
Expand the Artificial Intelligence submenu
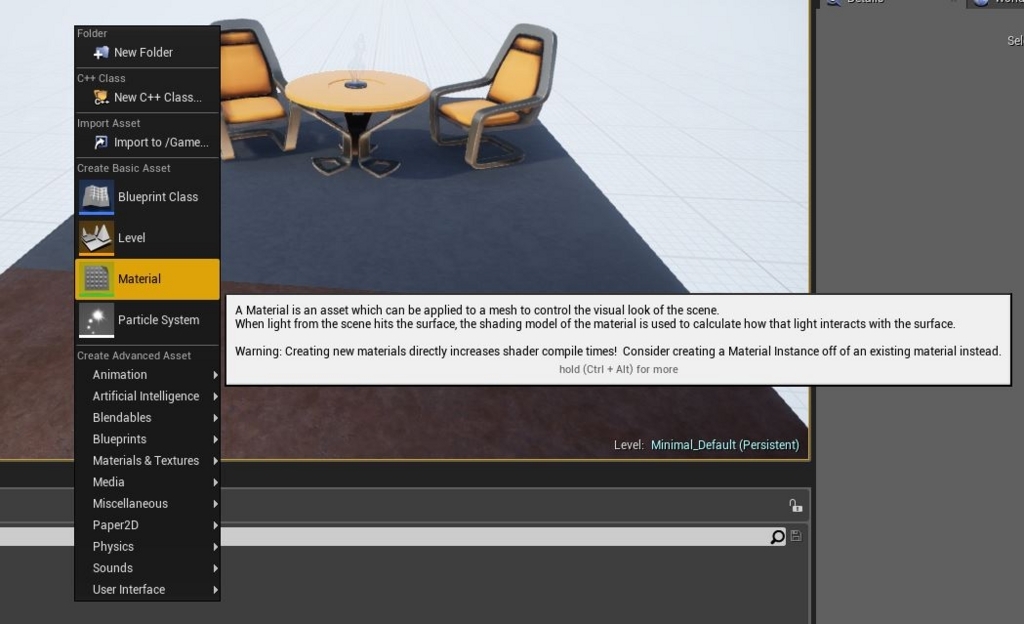(147, 396)
